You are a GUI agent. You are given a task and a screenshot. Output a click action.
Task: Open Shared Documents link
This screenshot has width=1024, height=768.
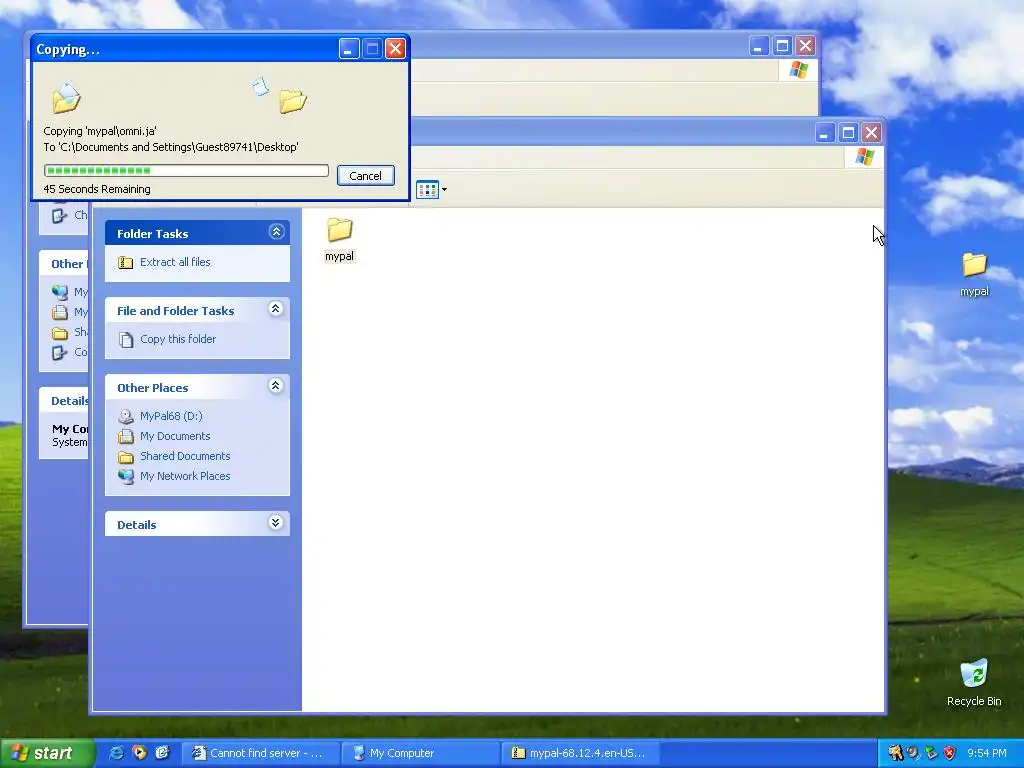pos(185,456)
